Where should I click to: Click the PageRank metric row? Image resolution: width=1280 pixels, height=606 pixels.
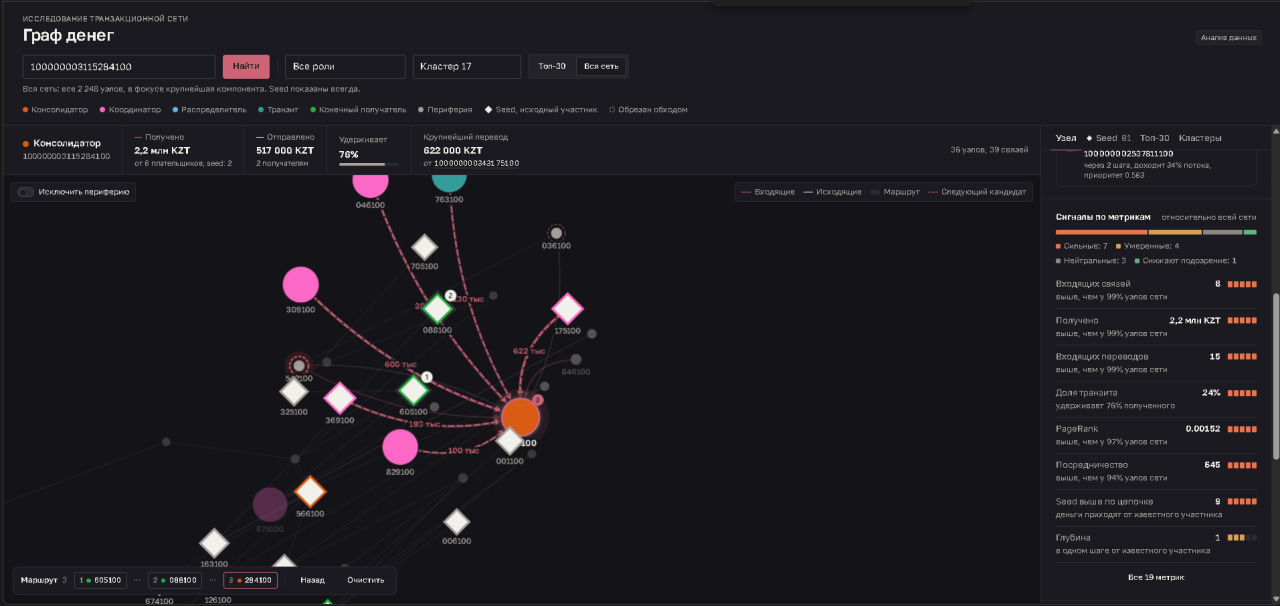(1156, 434)
